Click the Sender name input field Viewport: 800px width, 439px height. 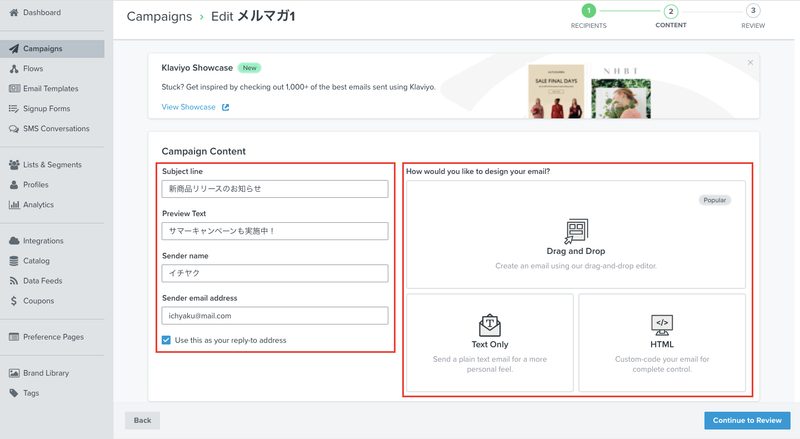click(x=275, y=273)
